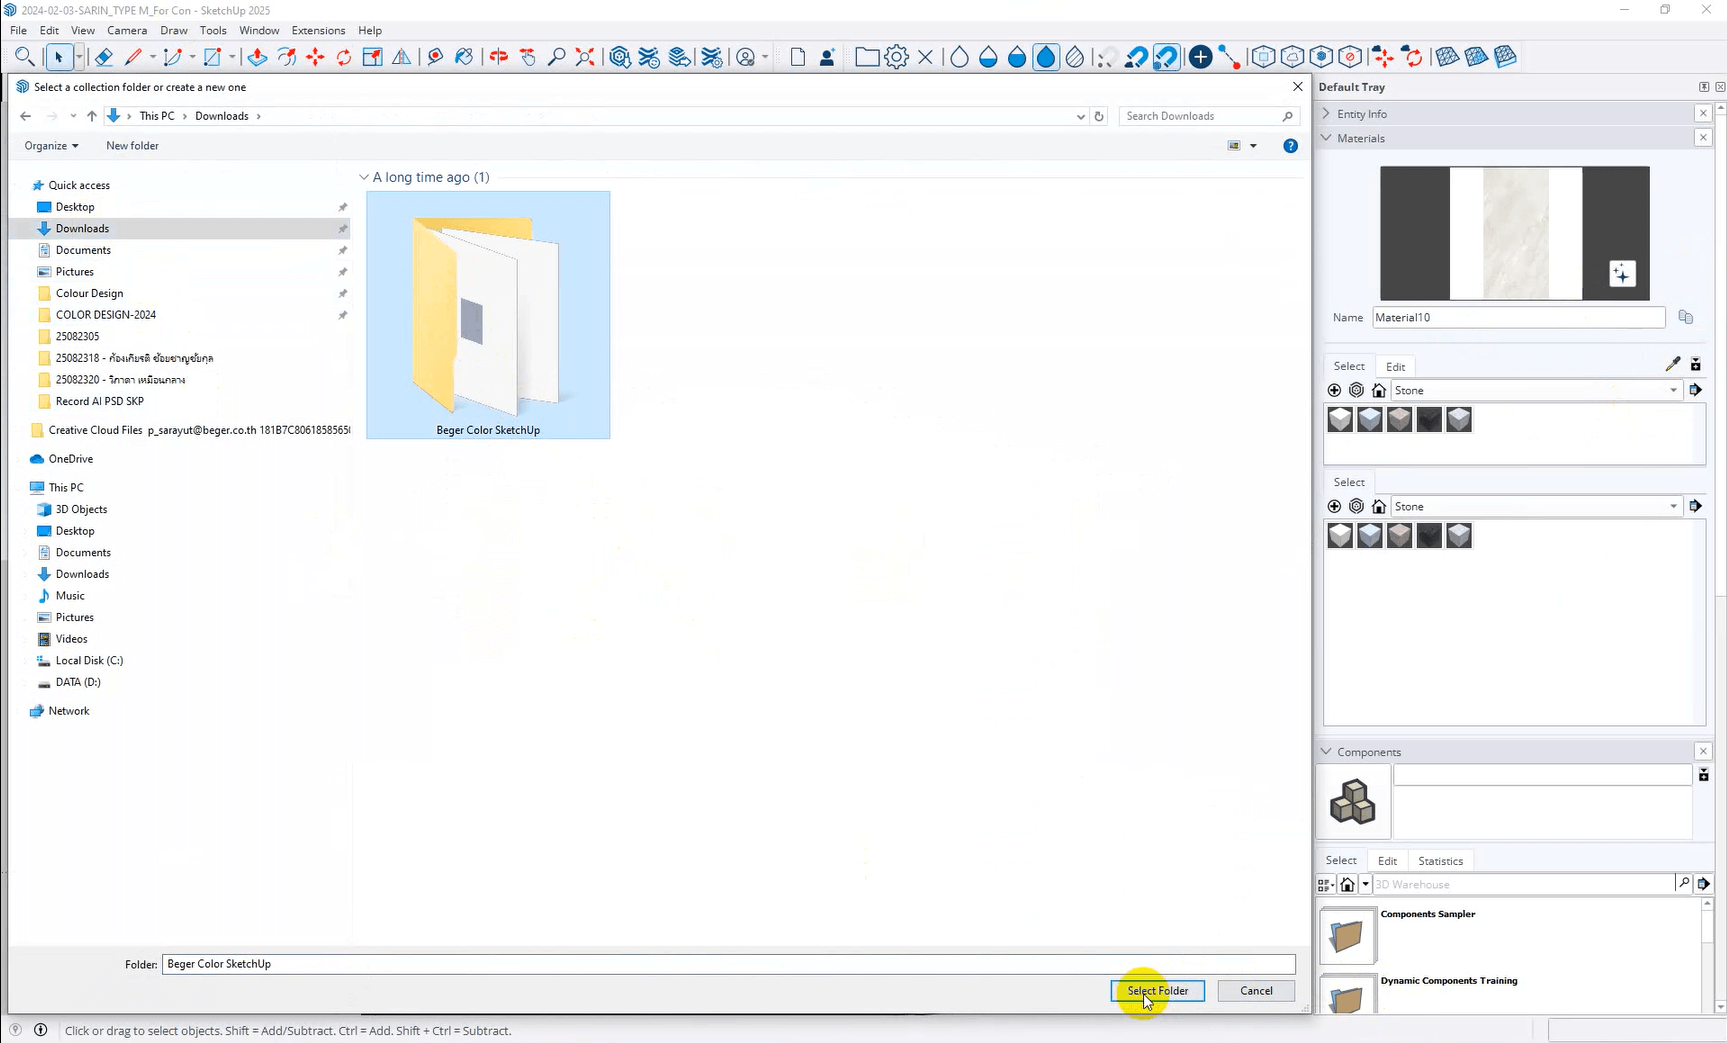Click the Select Folder button
The width and height of the screenshot is (1727, 1043).
coord(1157,991)
